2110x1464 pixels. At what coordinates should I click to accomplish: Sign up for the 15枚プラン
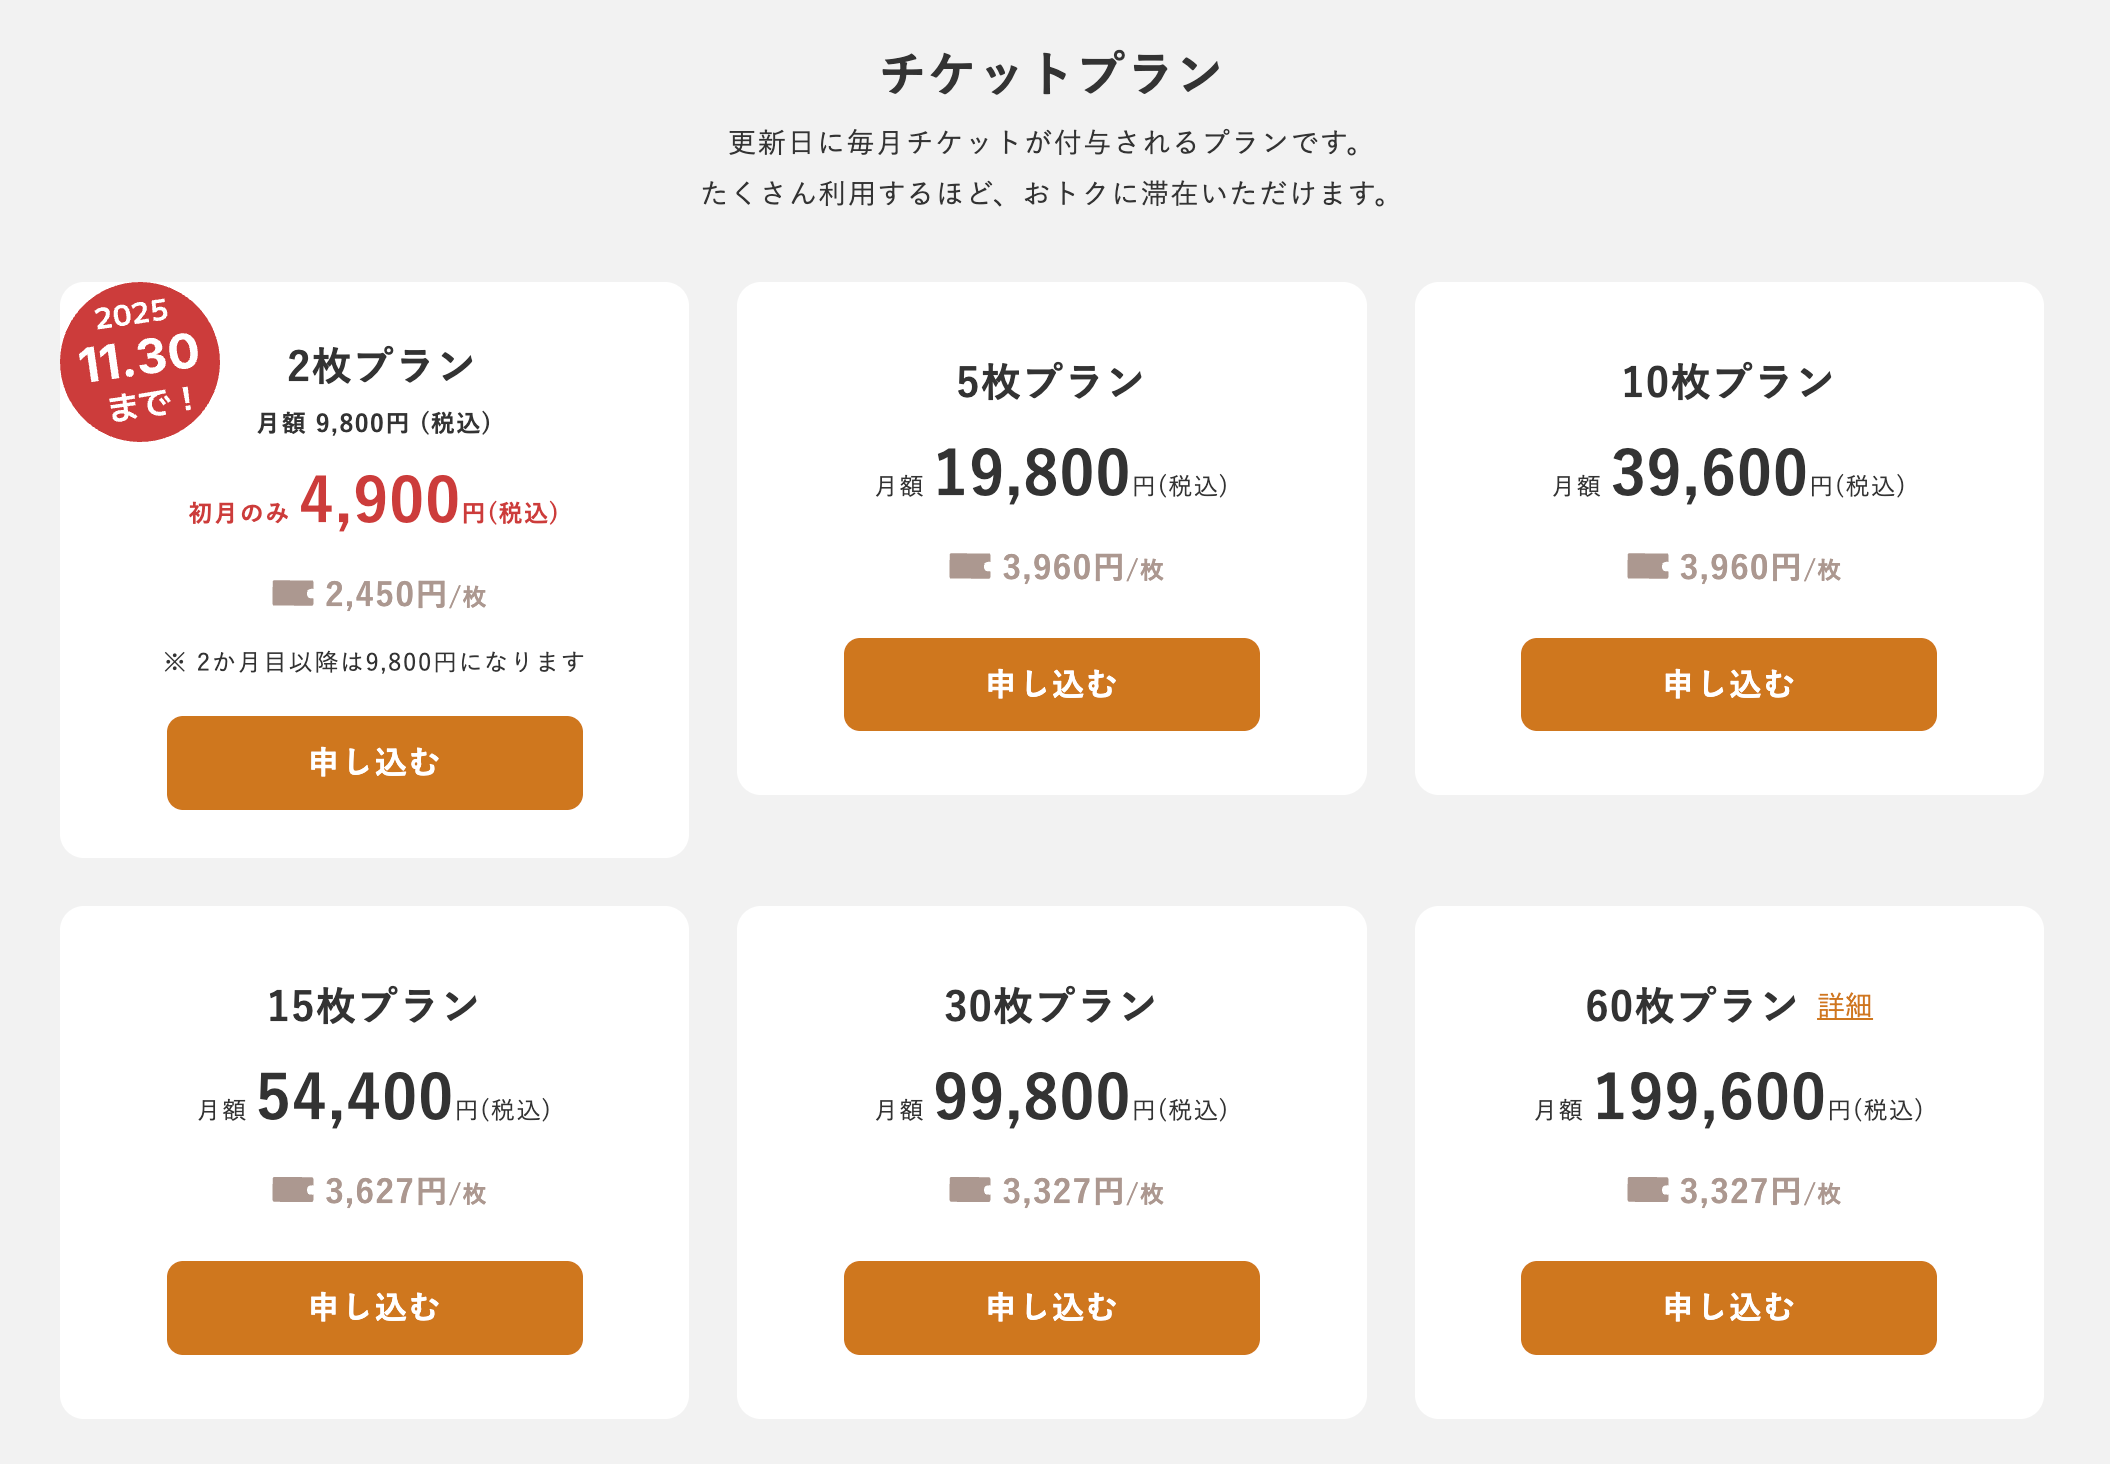[374, 1308]
